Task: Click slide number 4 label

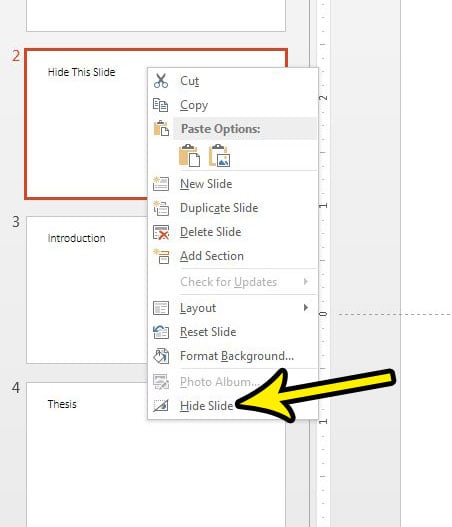Action: point(16,388)
